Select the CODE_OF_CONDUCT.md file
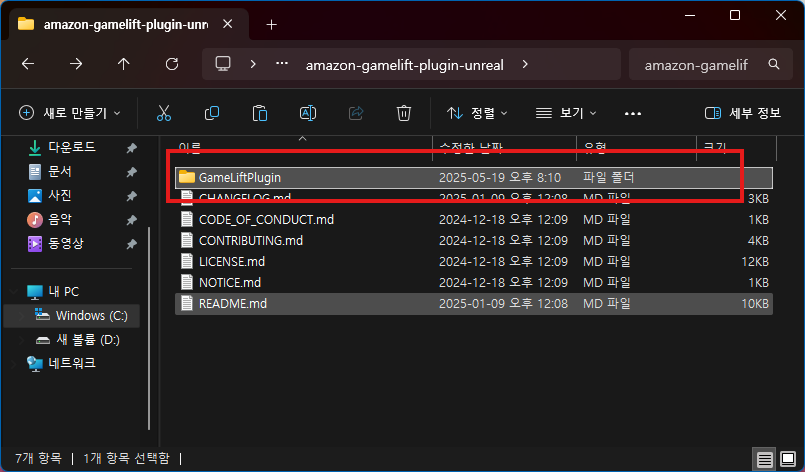Image resolution: width=805 pixels, height=472 pixels. point(473,220)
